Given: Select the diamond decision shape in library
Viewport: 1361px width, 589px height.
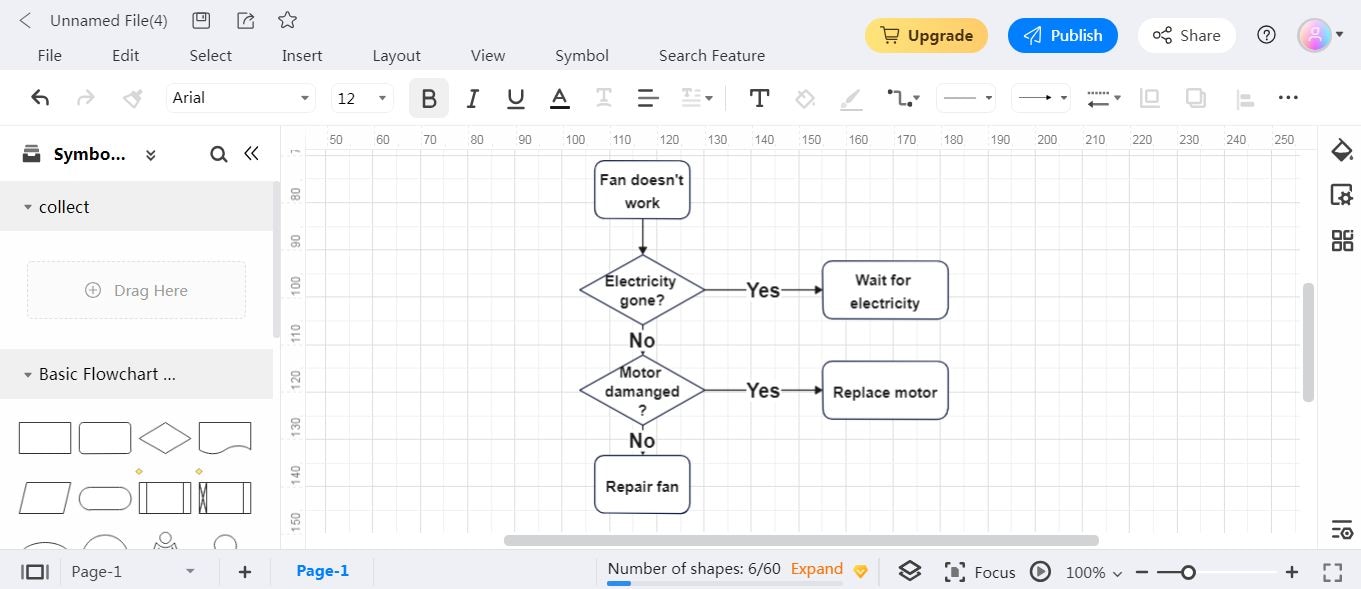Looking at the screenshot, I should click(165, 438).
